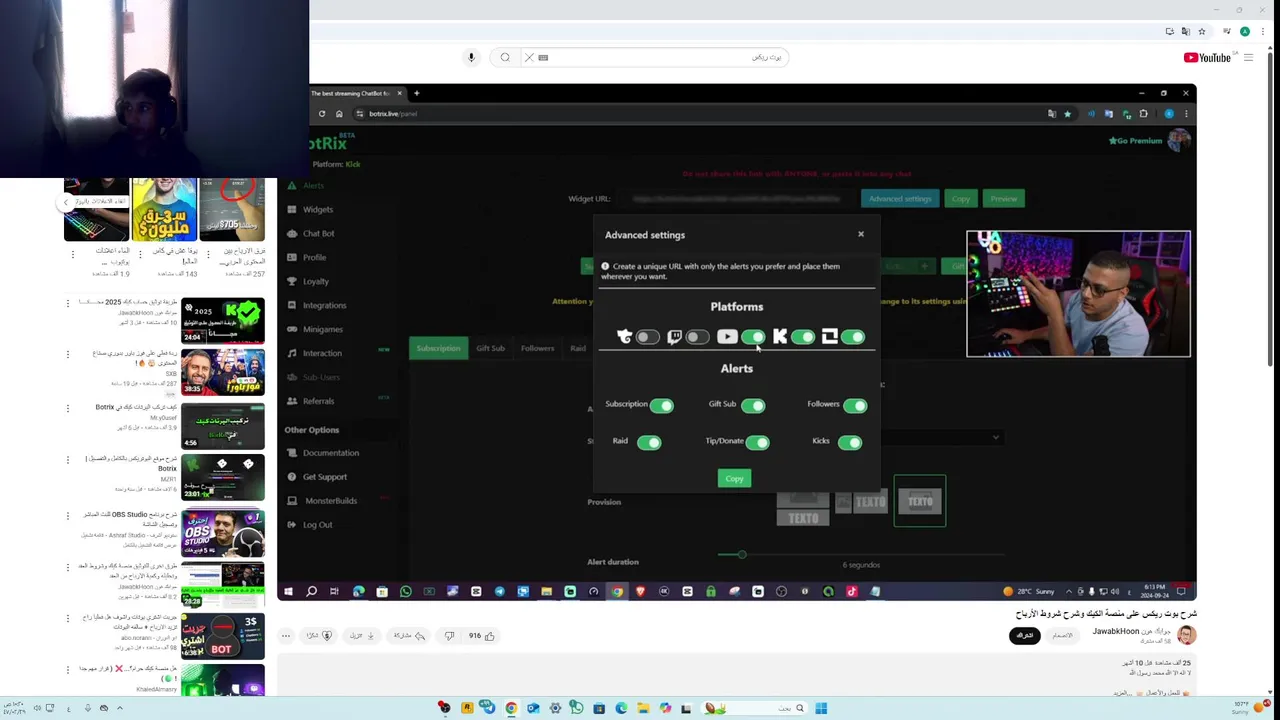Toggle the Tip/Donate alert switch
The image size is (1280, 720).
tap(758, 442)
